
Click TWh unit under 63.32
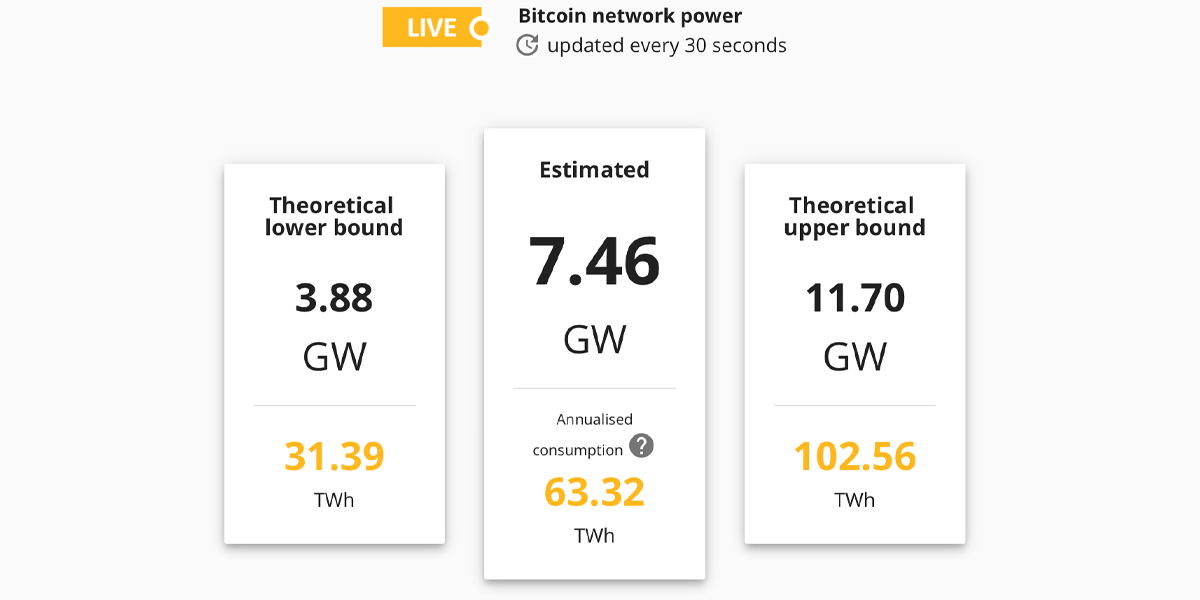click(594, 536)
